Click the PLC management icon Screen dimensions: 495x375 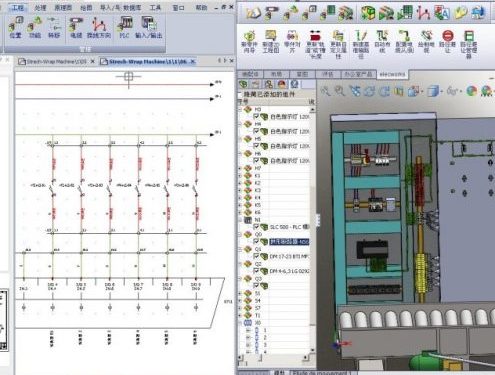click(124, 27)
